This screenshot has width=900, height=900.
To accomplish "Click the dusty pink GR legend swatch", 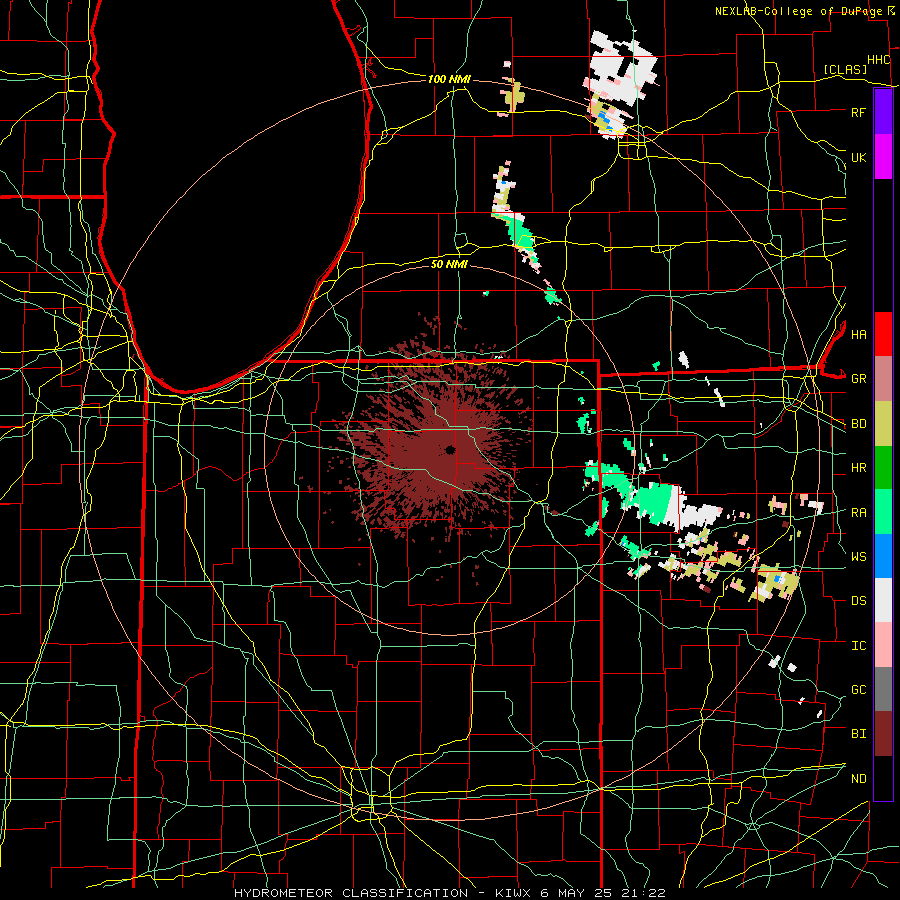I will click(x=883, y=378).
